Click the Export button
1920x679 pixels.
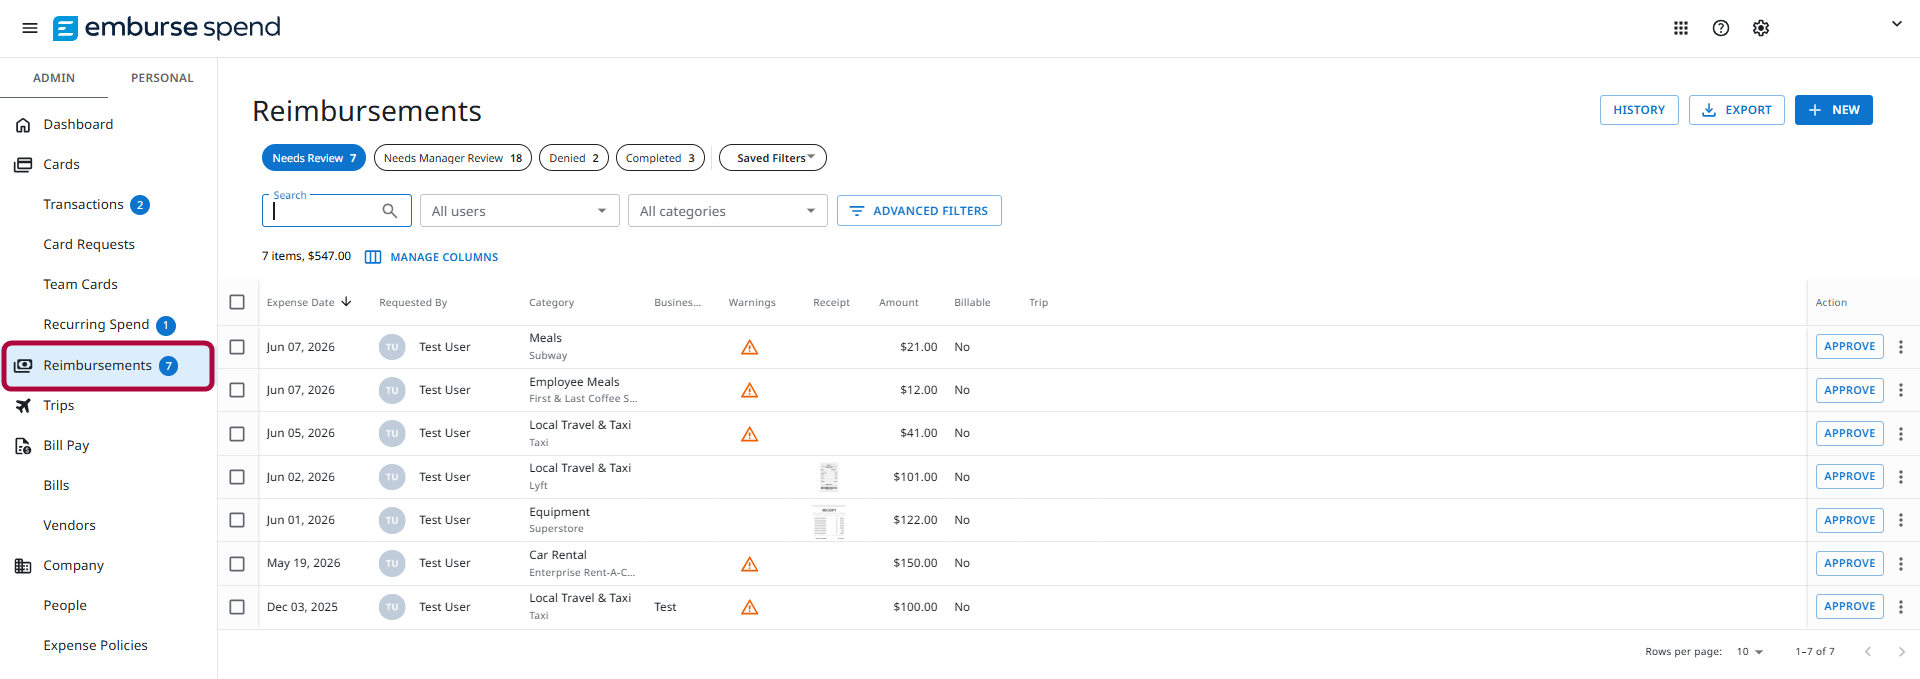[x=1737, y=110]
